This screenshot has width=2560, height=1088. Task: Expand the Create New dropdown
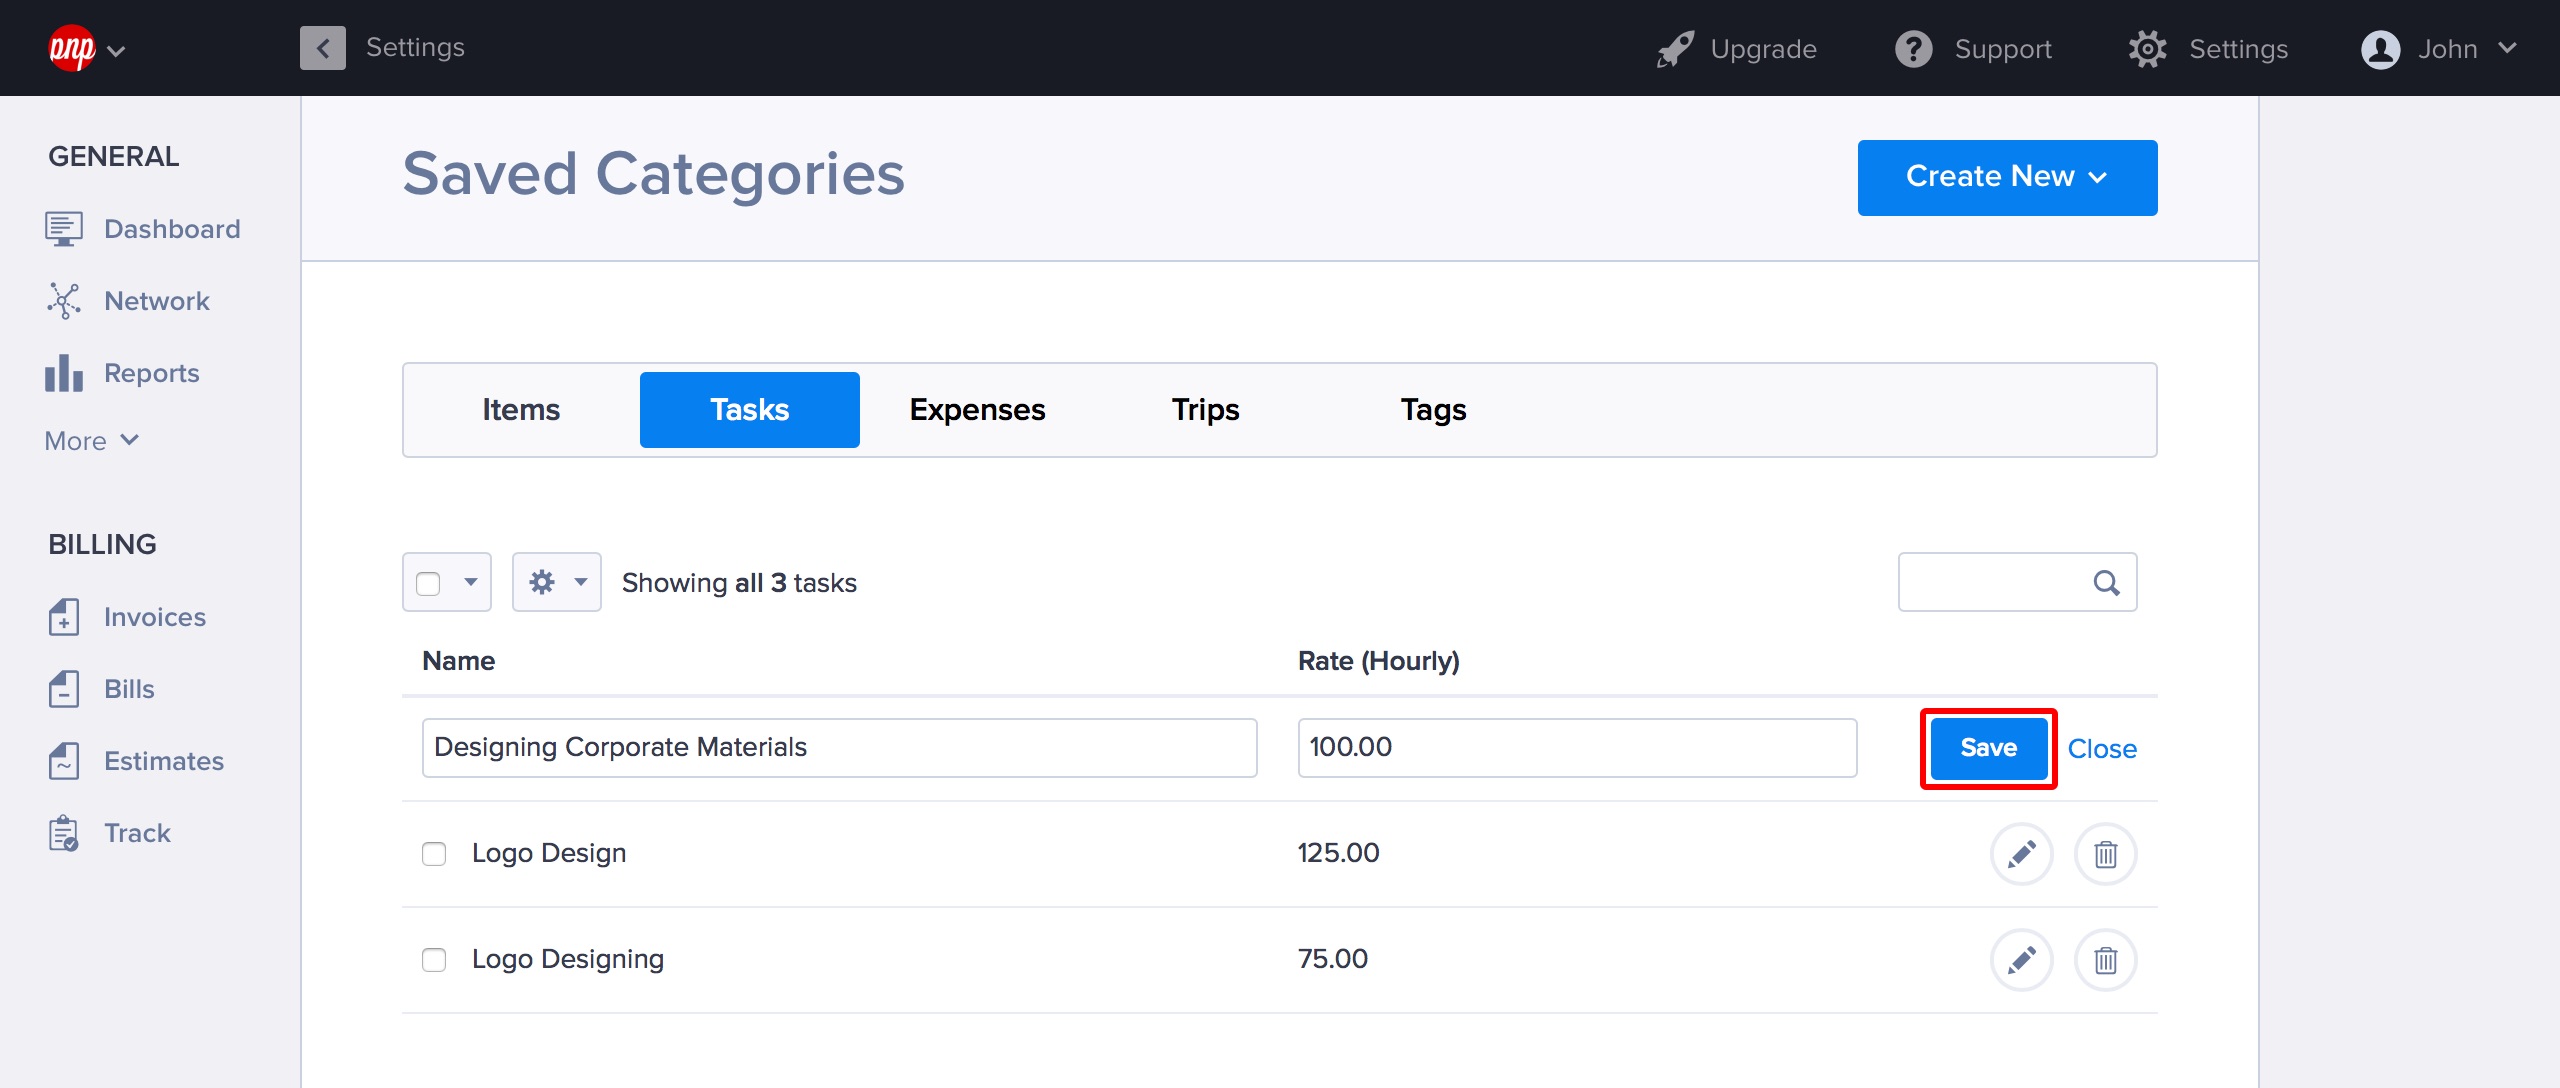point(2006,177)
